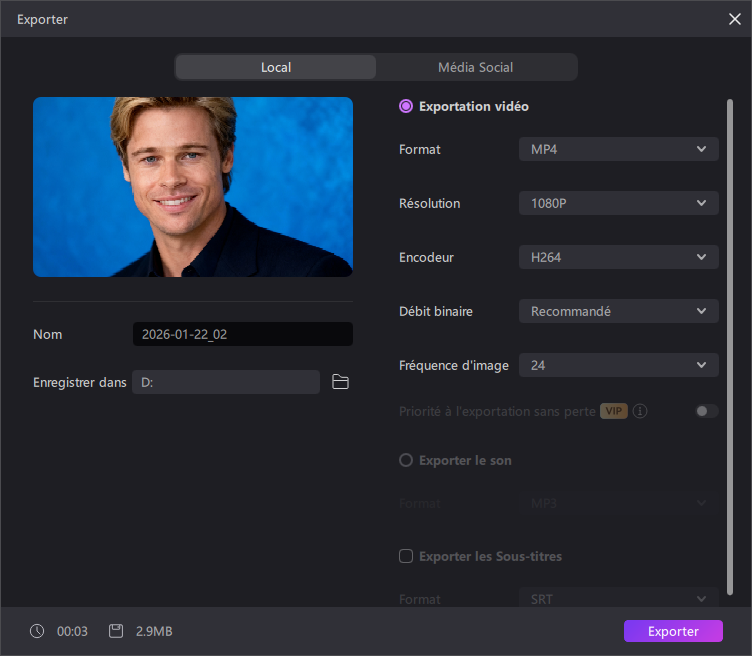Viewport: 752px width, 656px height.
Task: Toggle the lossless export priority switch
Action: click(707, 411)
